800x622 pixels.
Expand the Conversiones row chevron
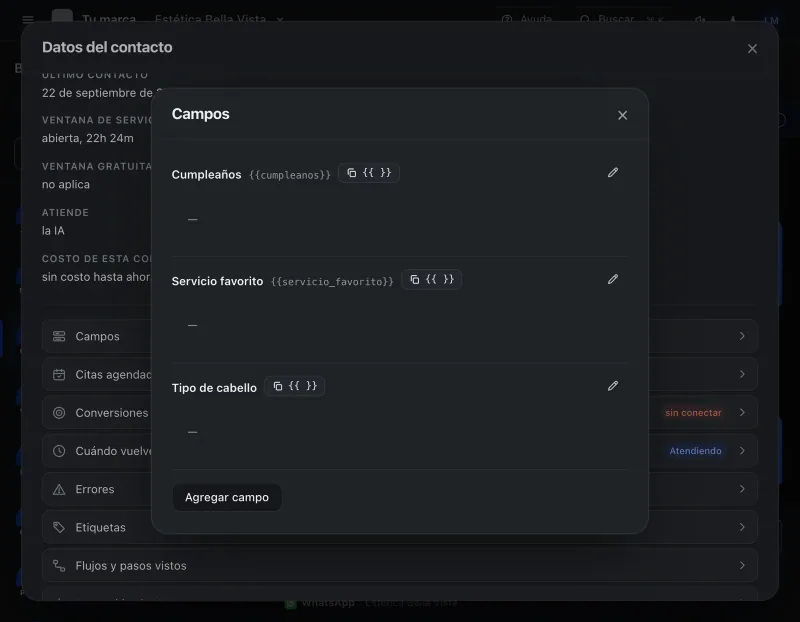[x=742, y=412]
